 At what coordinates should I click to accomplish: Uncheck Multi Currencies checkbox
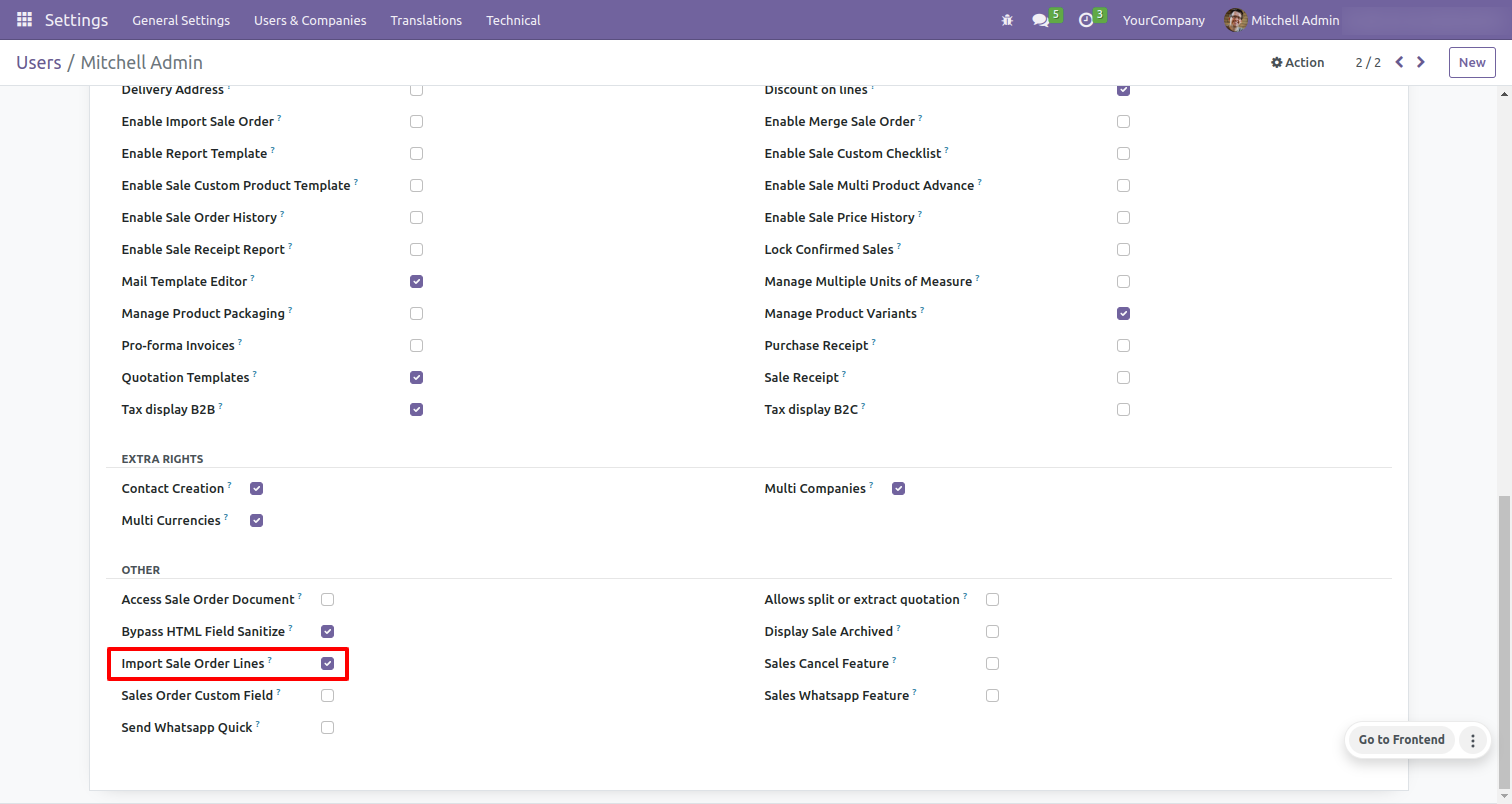(256, 520)
